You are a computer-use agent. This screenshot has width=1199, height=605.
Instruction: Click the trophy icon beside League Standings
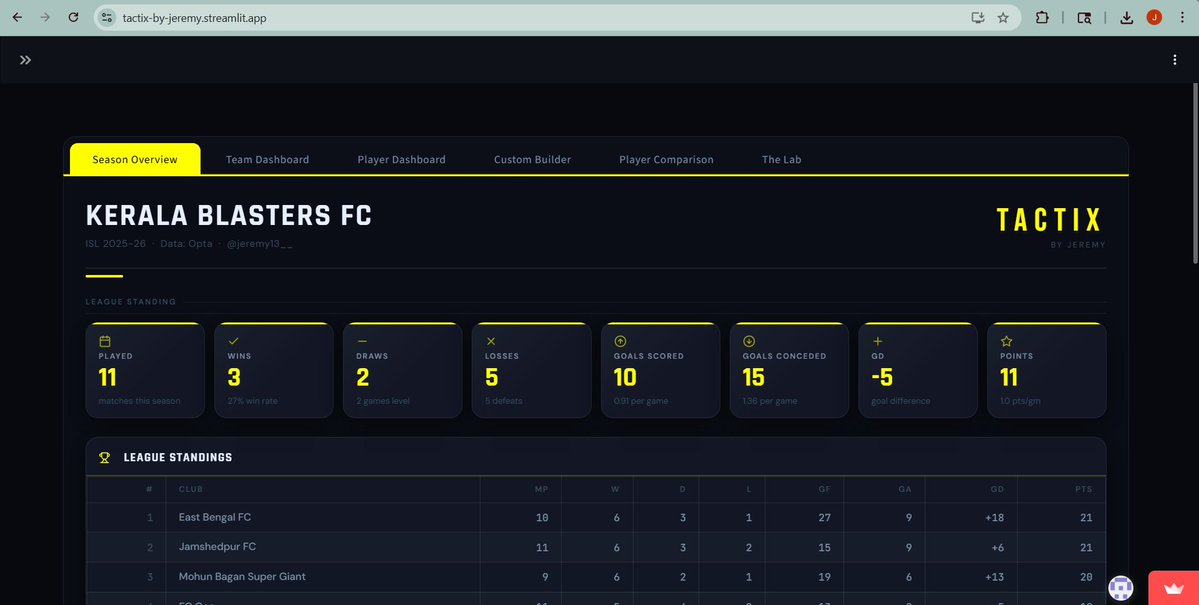click(105, 457)
